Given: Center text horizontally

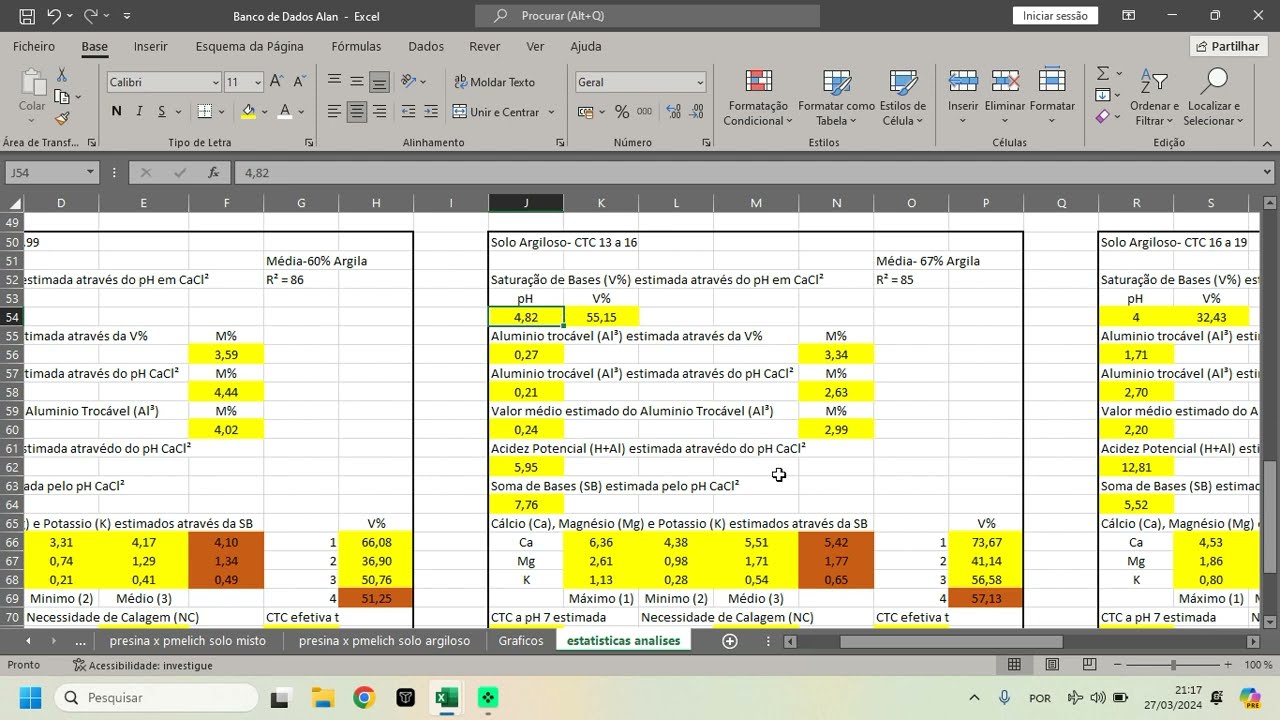Looking at the screenshot, I should pyautogui.click(x=357, y=112).
